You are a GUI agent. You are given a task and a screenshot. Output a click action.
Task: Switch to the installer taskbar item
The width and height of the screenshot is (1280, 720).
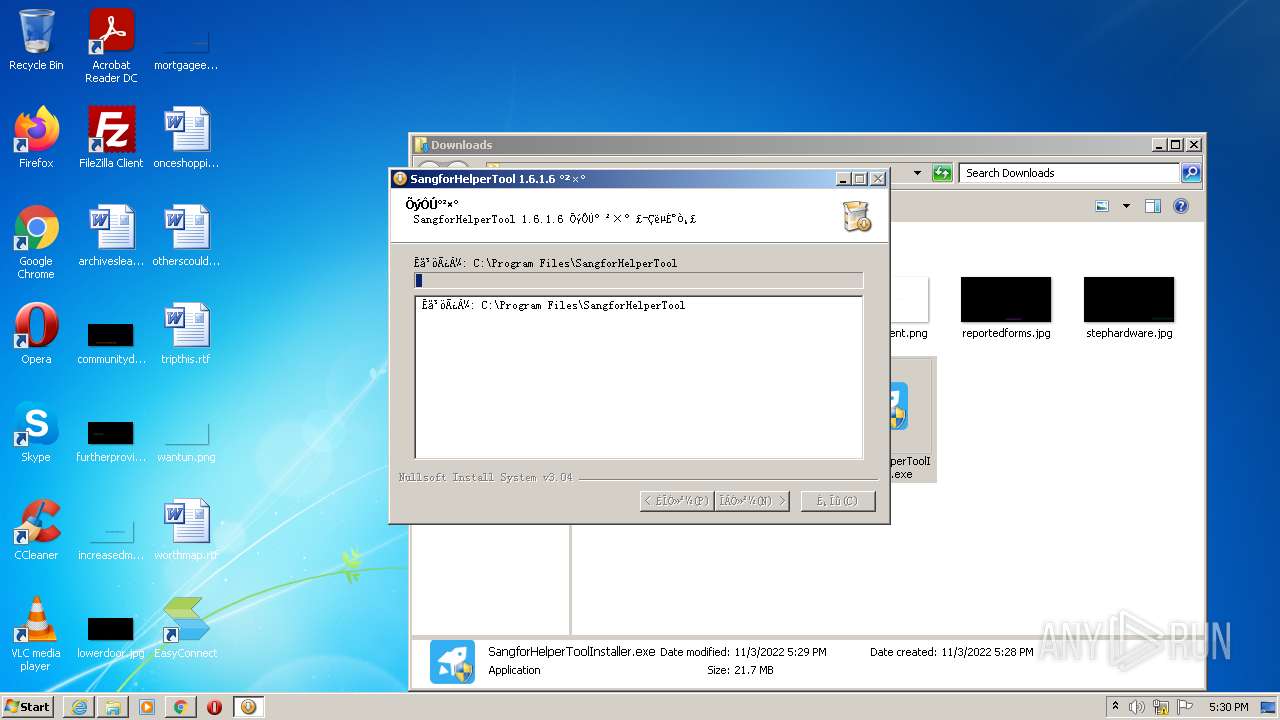point(248,707)
